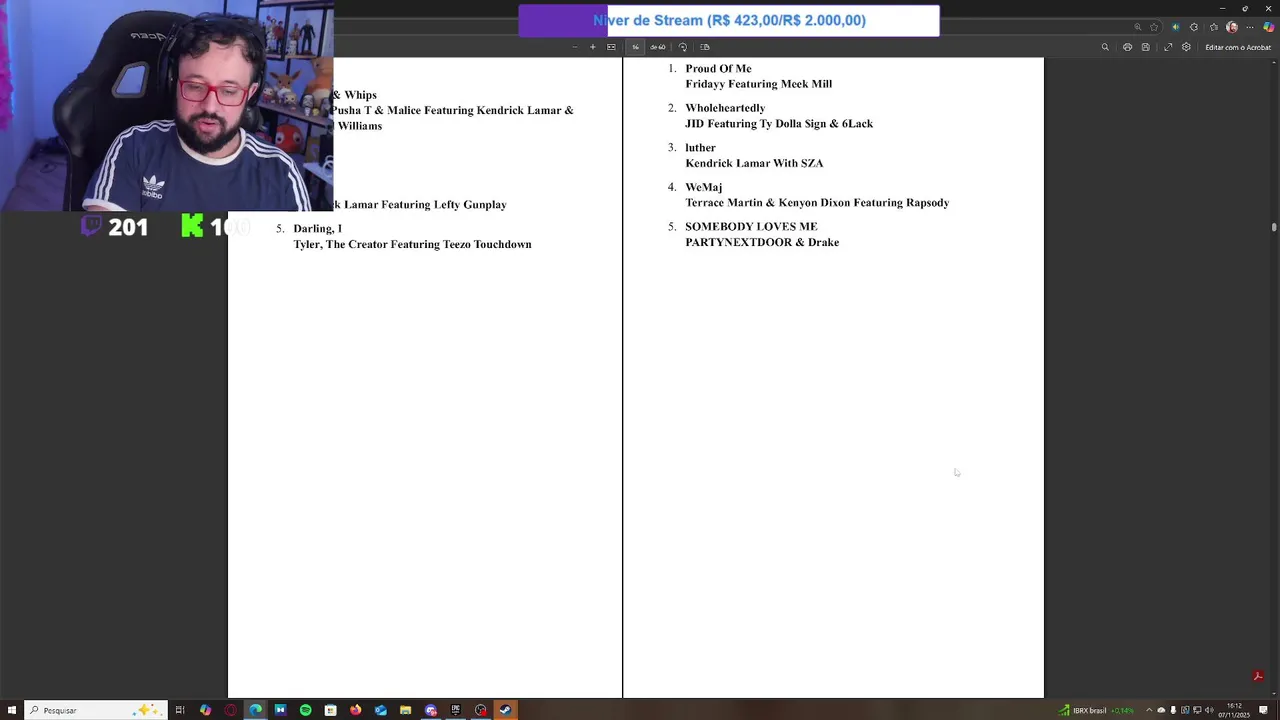The image size is (1280, 720).
Task: Open Windows Start menu
Action: [x=11, y=710]
